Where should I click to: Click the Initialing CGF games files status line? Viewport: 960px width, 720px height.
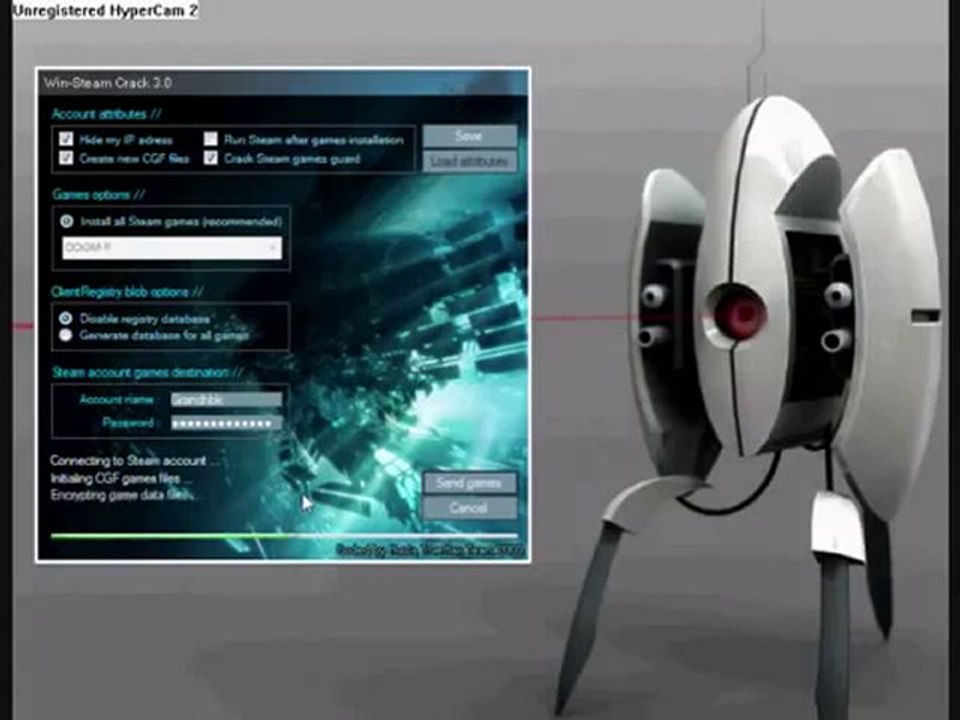[x=121, y=478]
